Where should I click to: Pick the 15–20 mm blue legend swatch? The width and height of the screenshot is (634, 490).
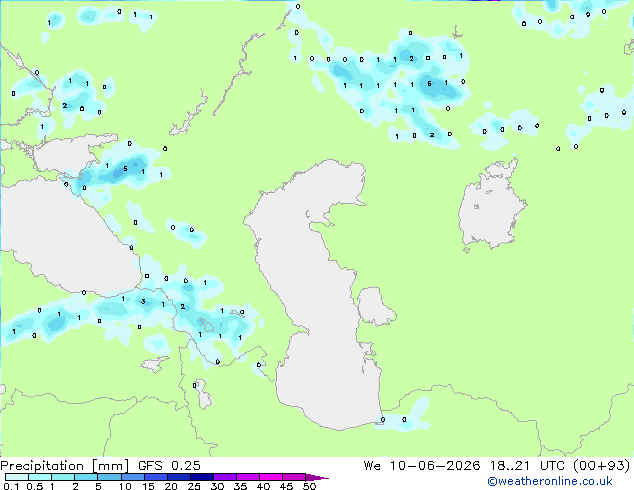click(x=155, y=477)
